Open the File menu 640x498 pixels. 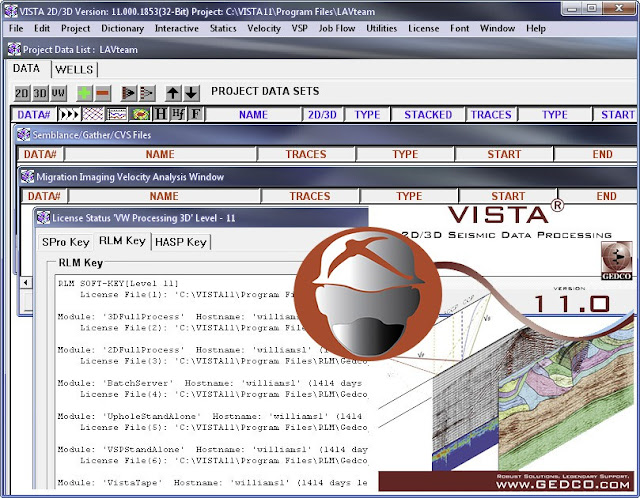[x=16, y=28]
